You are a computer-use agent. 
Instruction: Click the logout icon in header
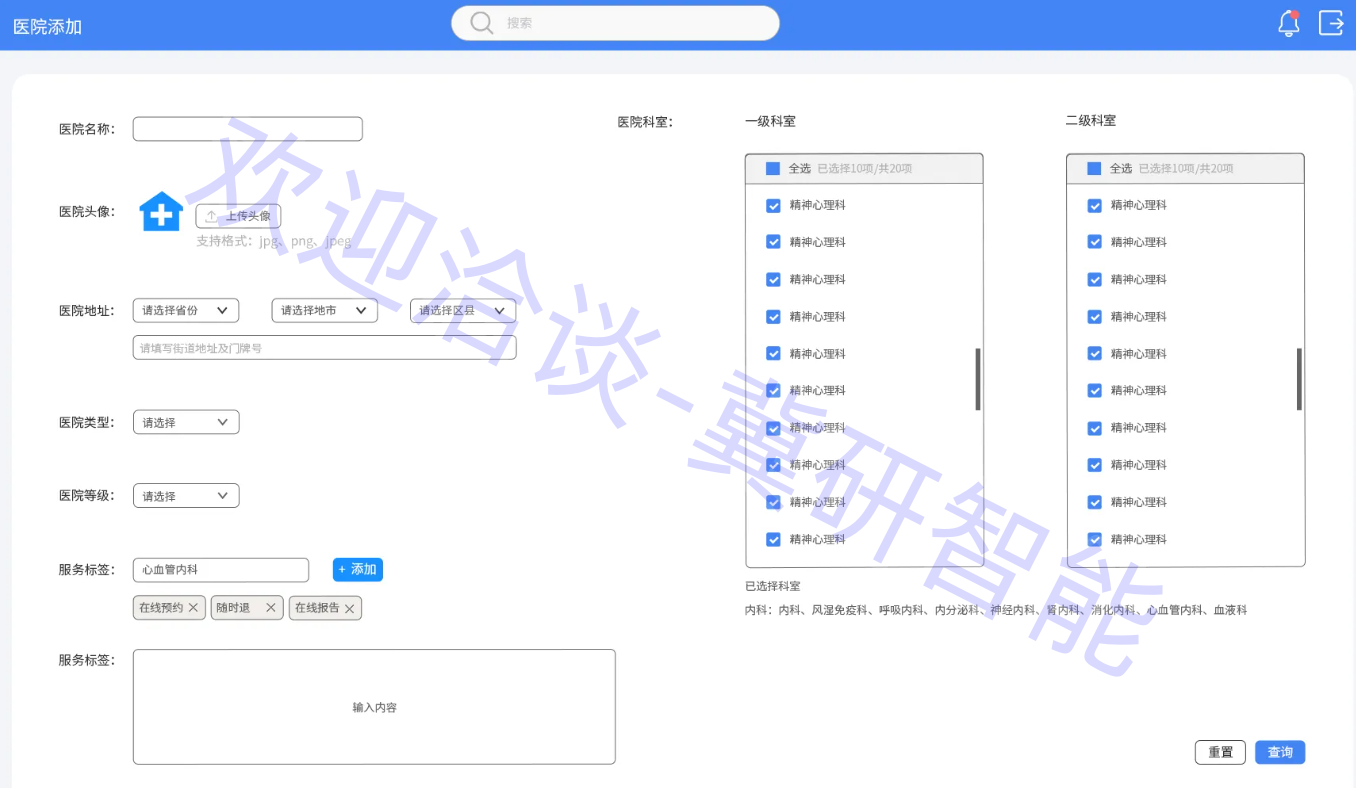click(1331, 22)
